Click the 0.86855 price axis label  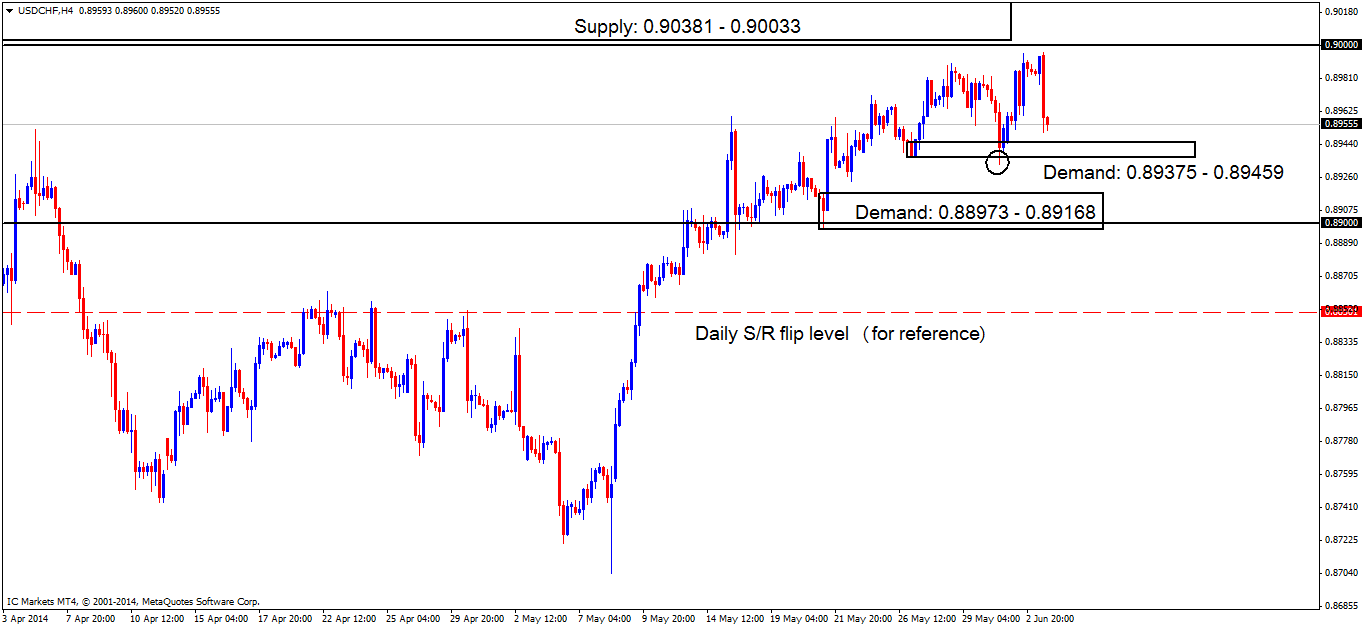pyautogui.click(x=1342, y=605)
